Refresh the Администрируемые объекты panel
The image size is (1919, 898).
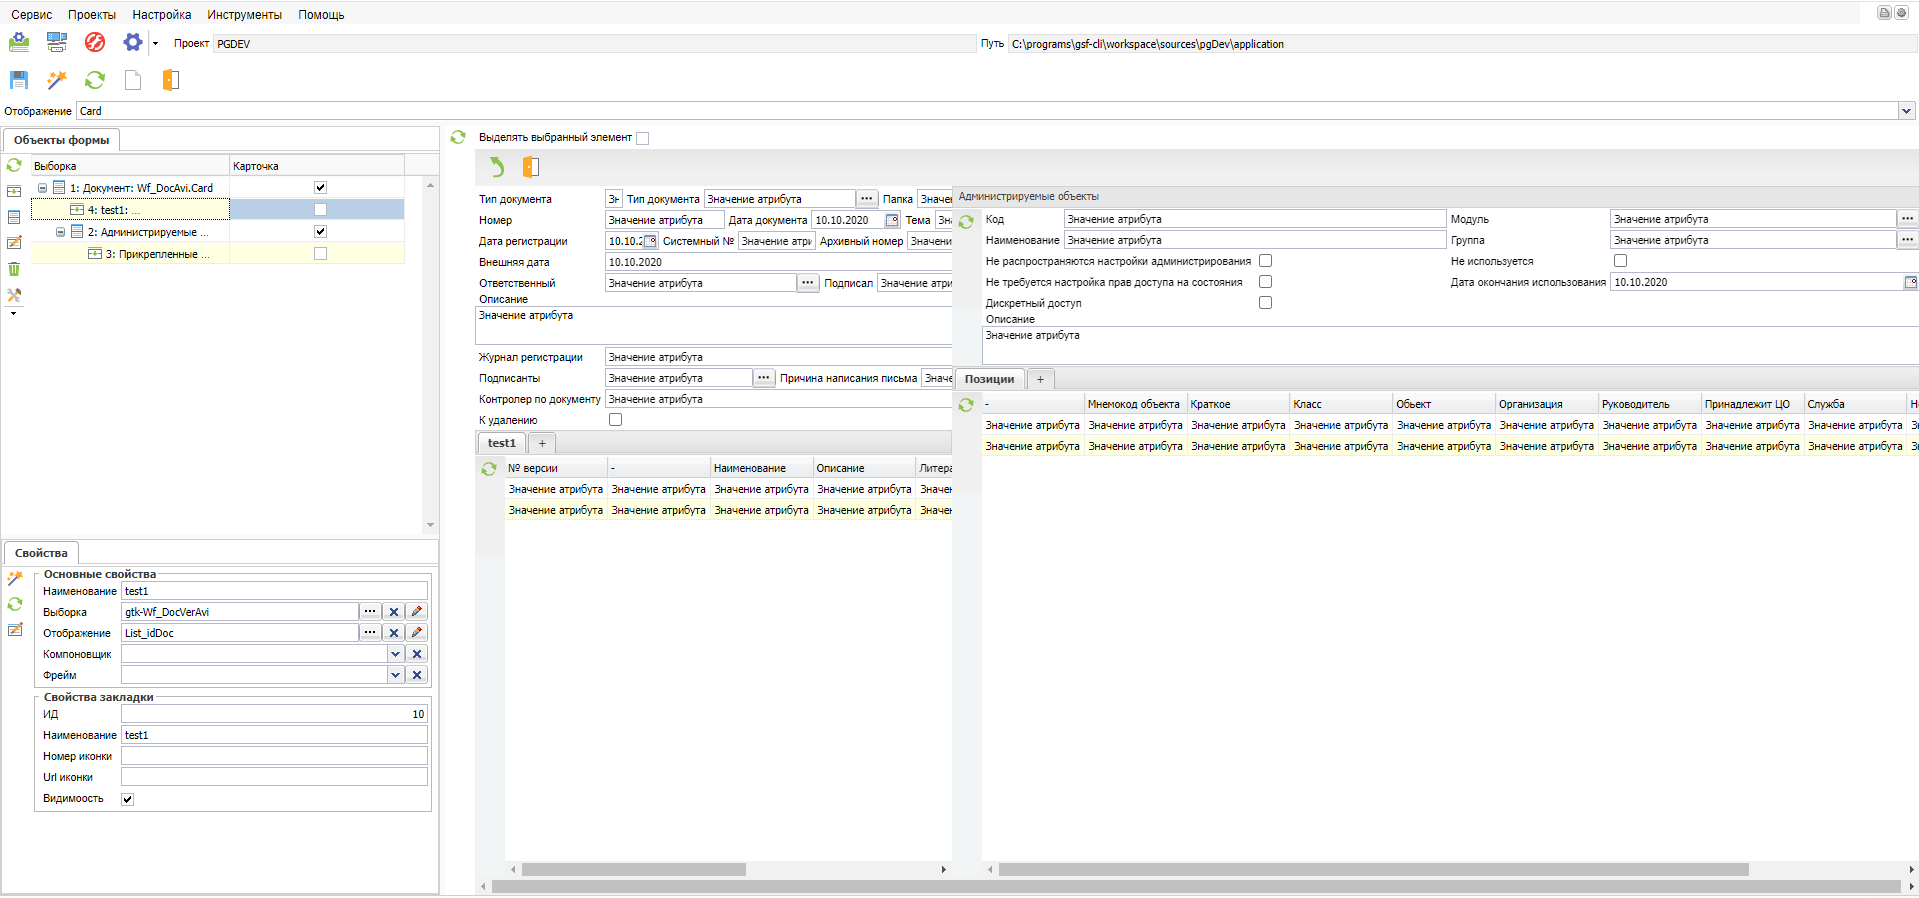(x=966, y=222)
